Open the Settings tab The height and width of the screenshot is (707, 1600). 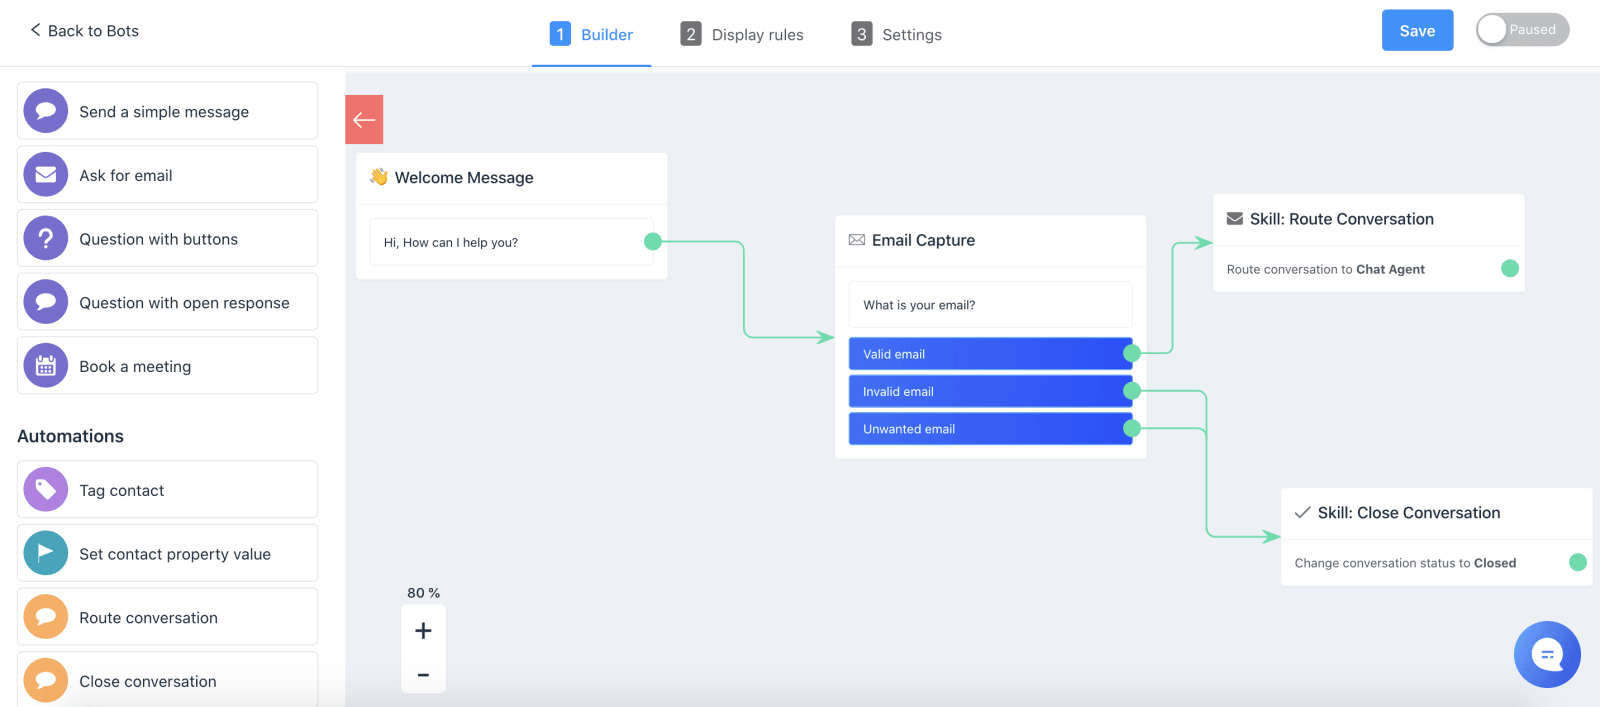[897, 34]
